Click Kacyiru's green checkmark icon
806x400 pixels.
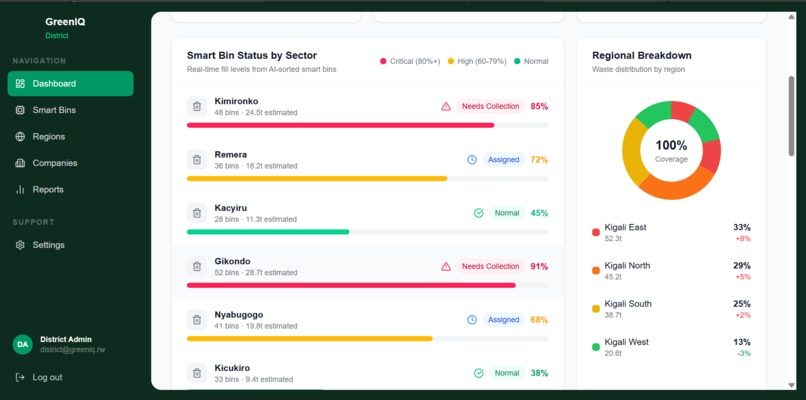click(479, 213)
